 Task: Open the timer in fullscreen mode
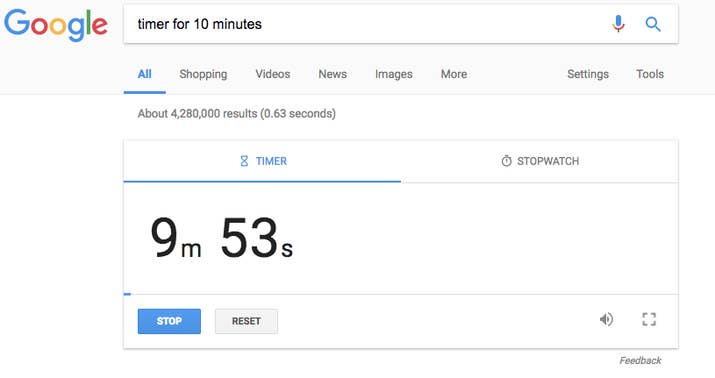649,319
